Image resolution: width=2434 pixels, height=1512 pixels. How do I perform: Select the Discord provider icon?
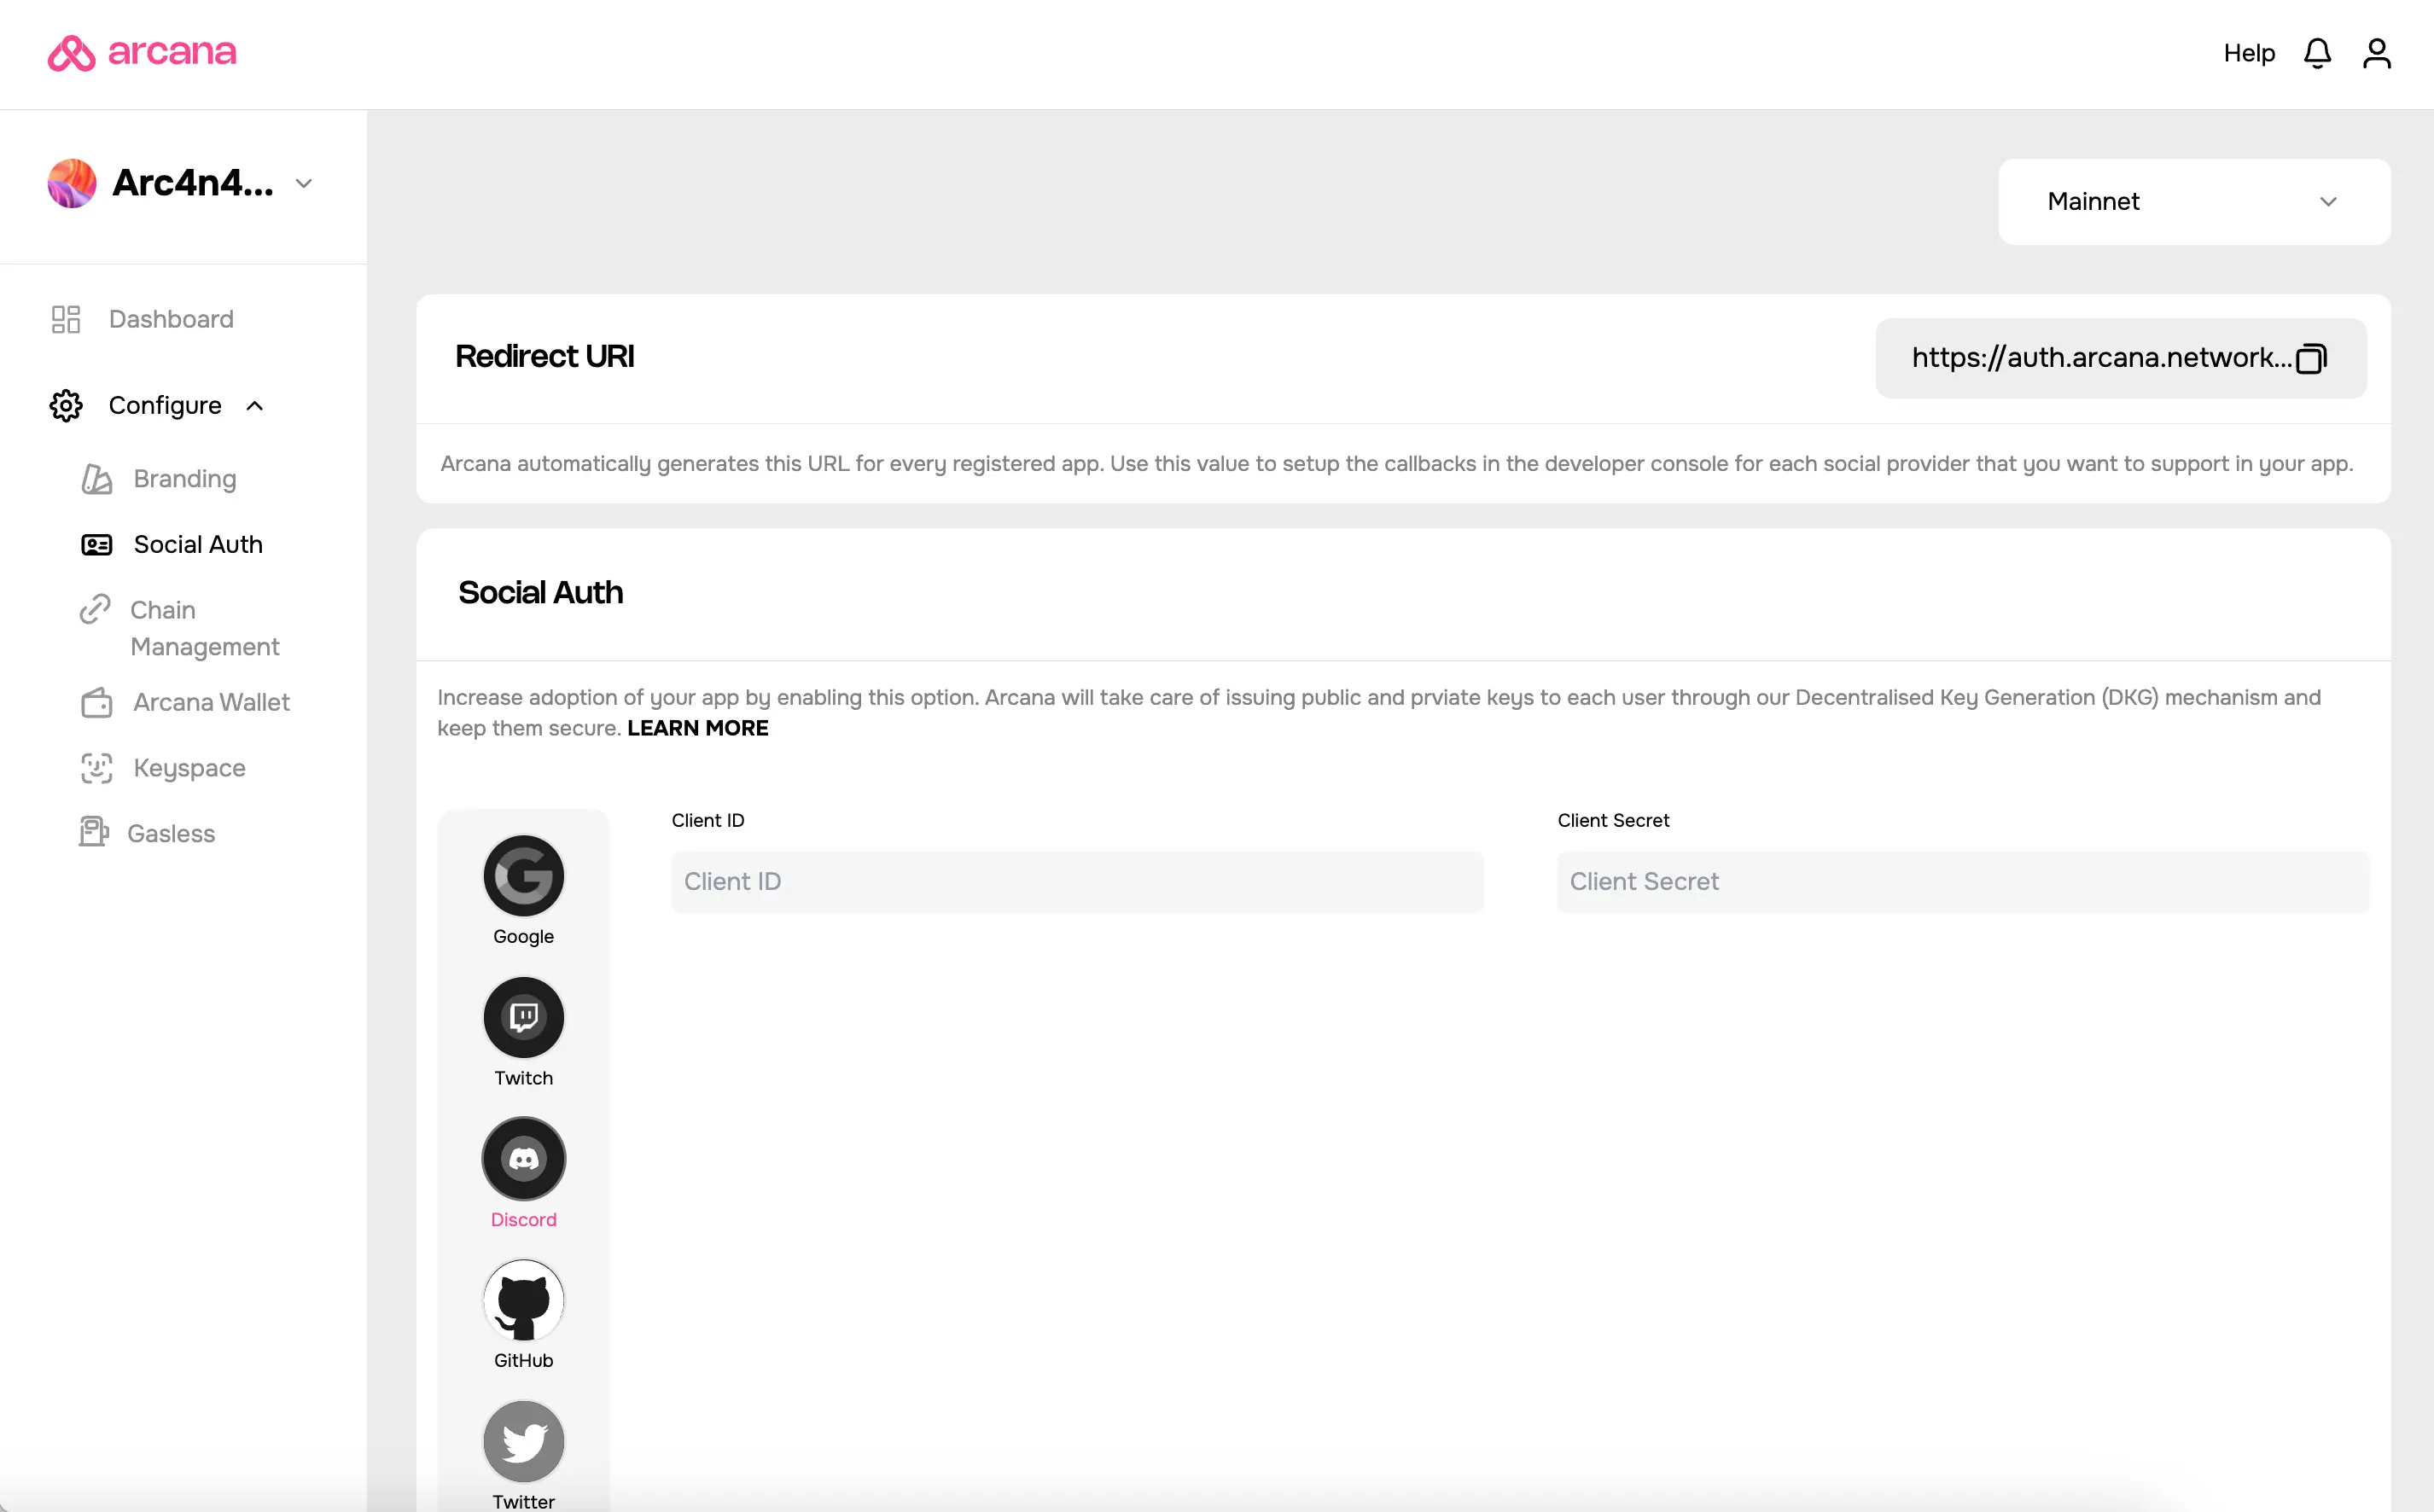(524, 1159)
